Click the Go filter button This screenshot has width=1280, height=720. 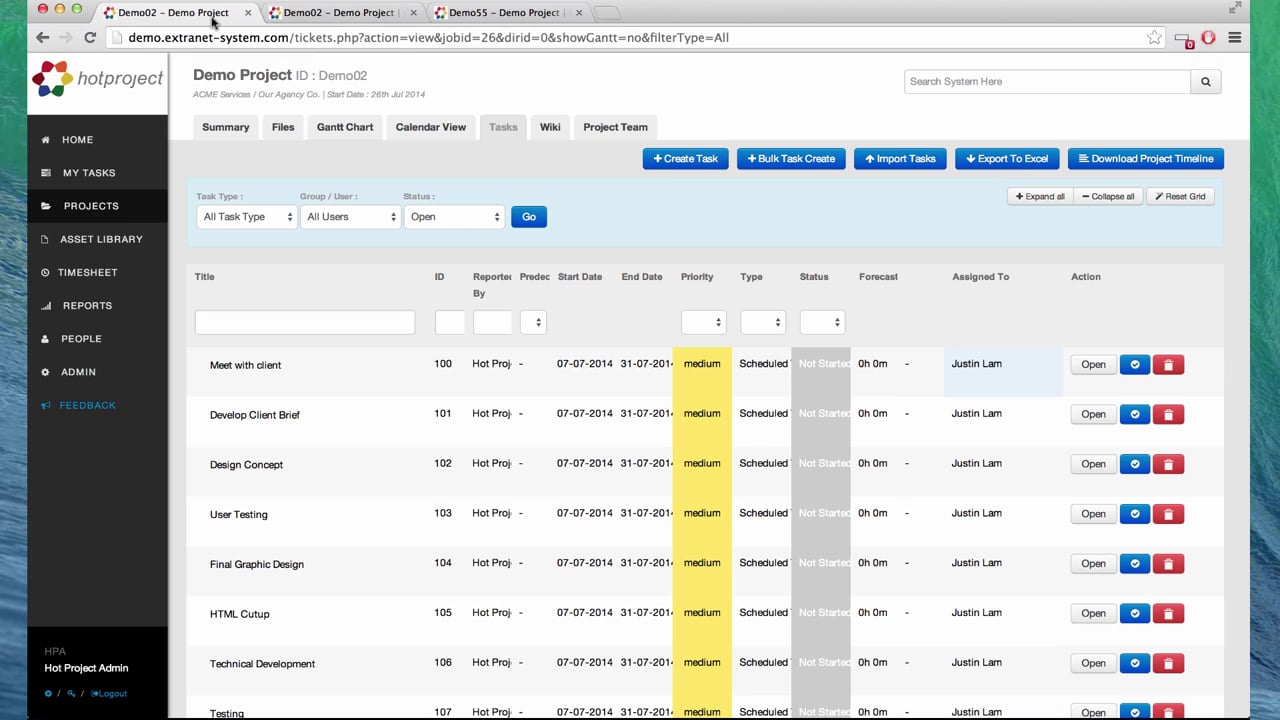(529, 217)
